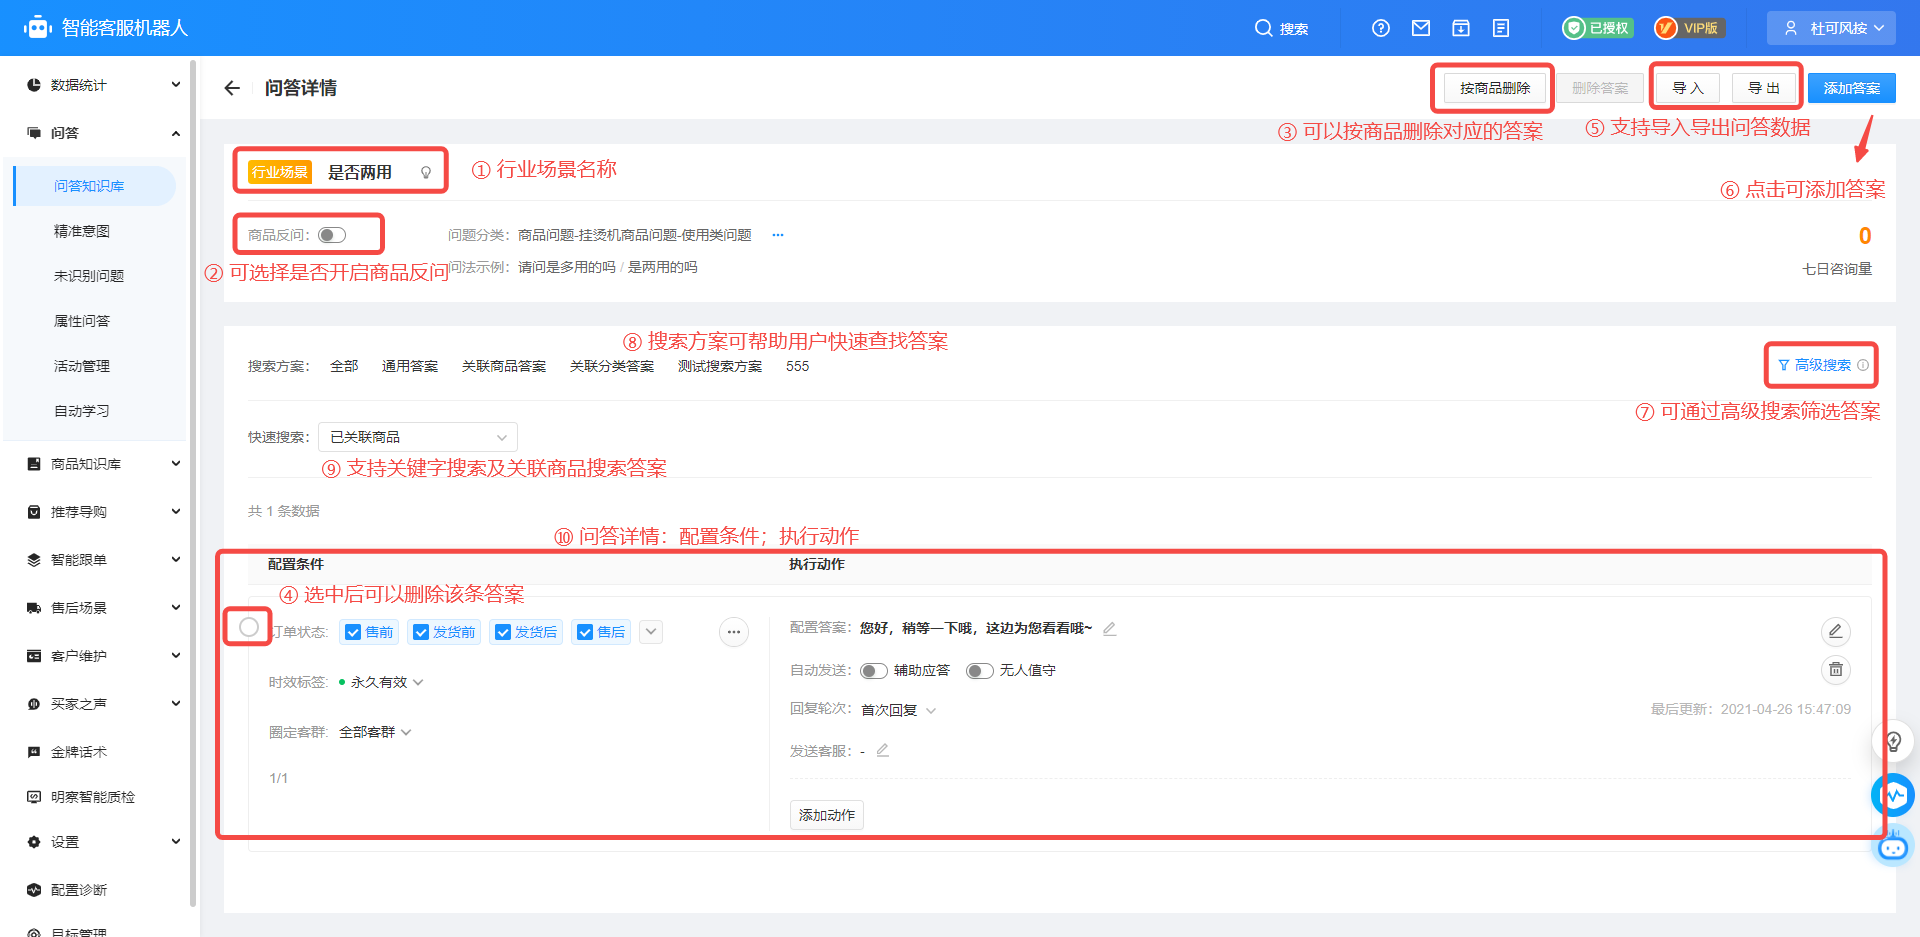The width and height of the screenshot is (1920, 937).
Task: Expand the 推荐导购 sidebar section
Action: point(176,512)
